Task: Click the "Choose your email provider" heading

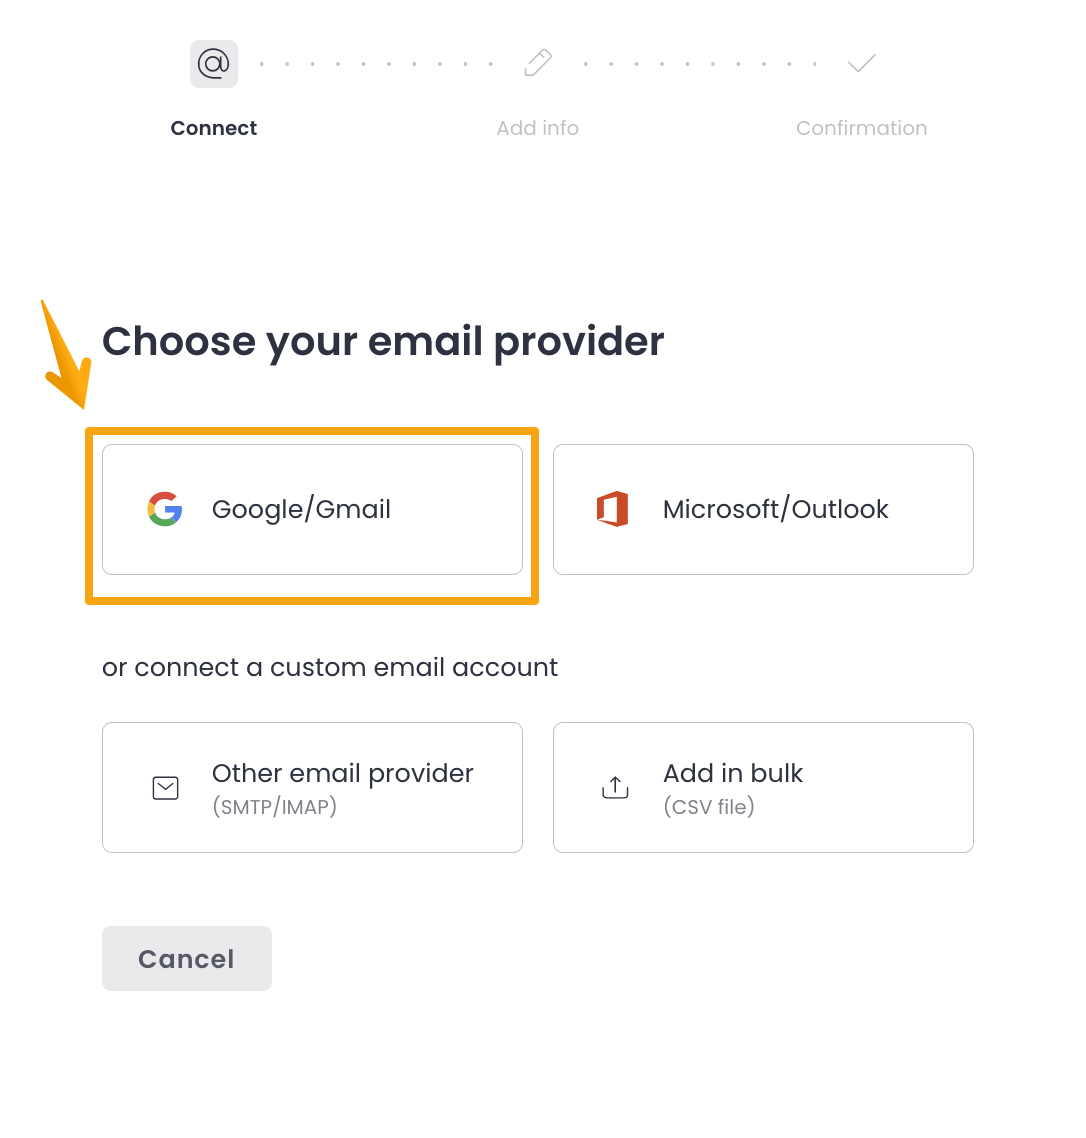Action: (383, 341)
